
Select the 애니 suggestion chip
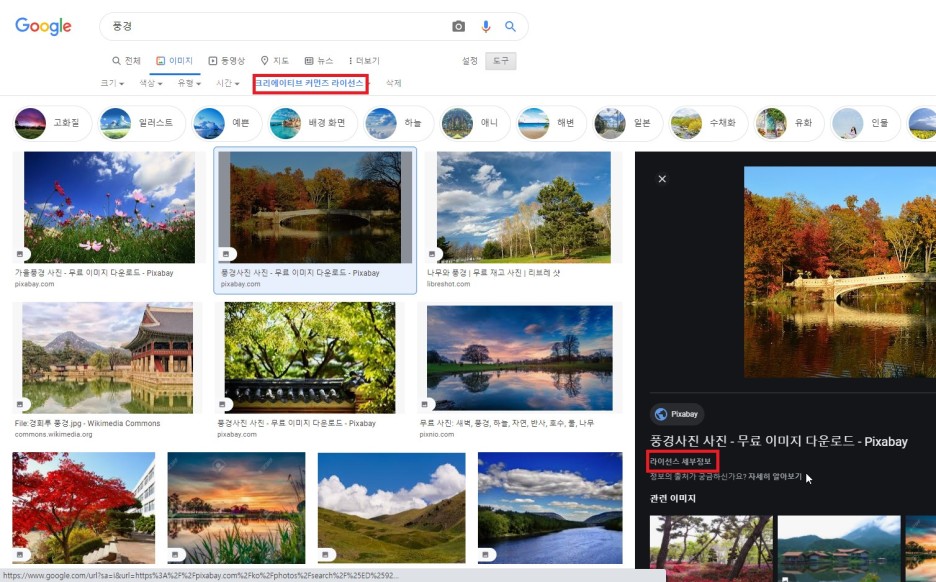tap(475, 123)
